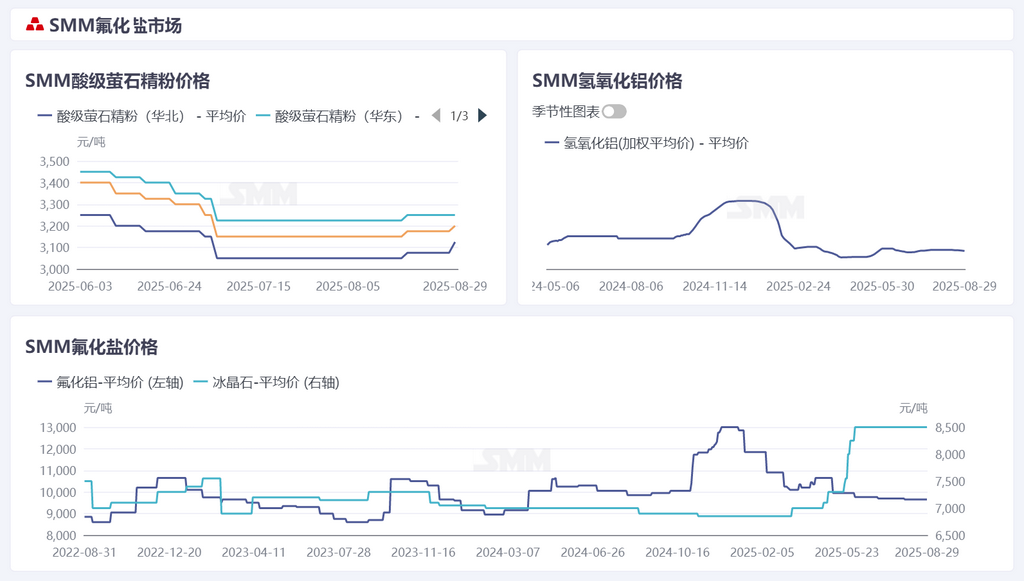Click the 8,500 right-axis value
Screen dimensions: 1024x581
950,428
